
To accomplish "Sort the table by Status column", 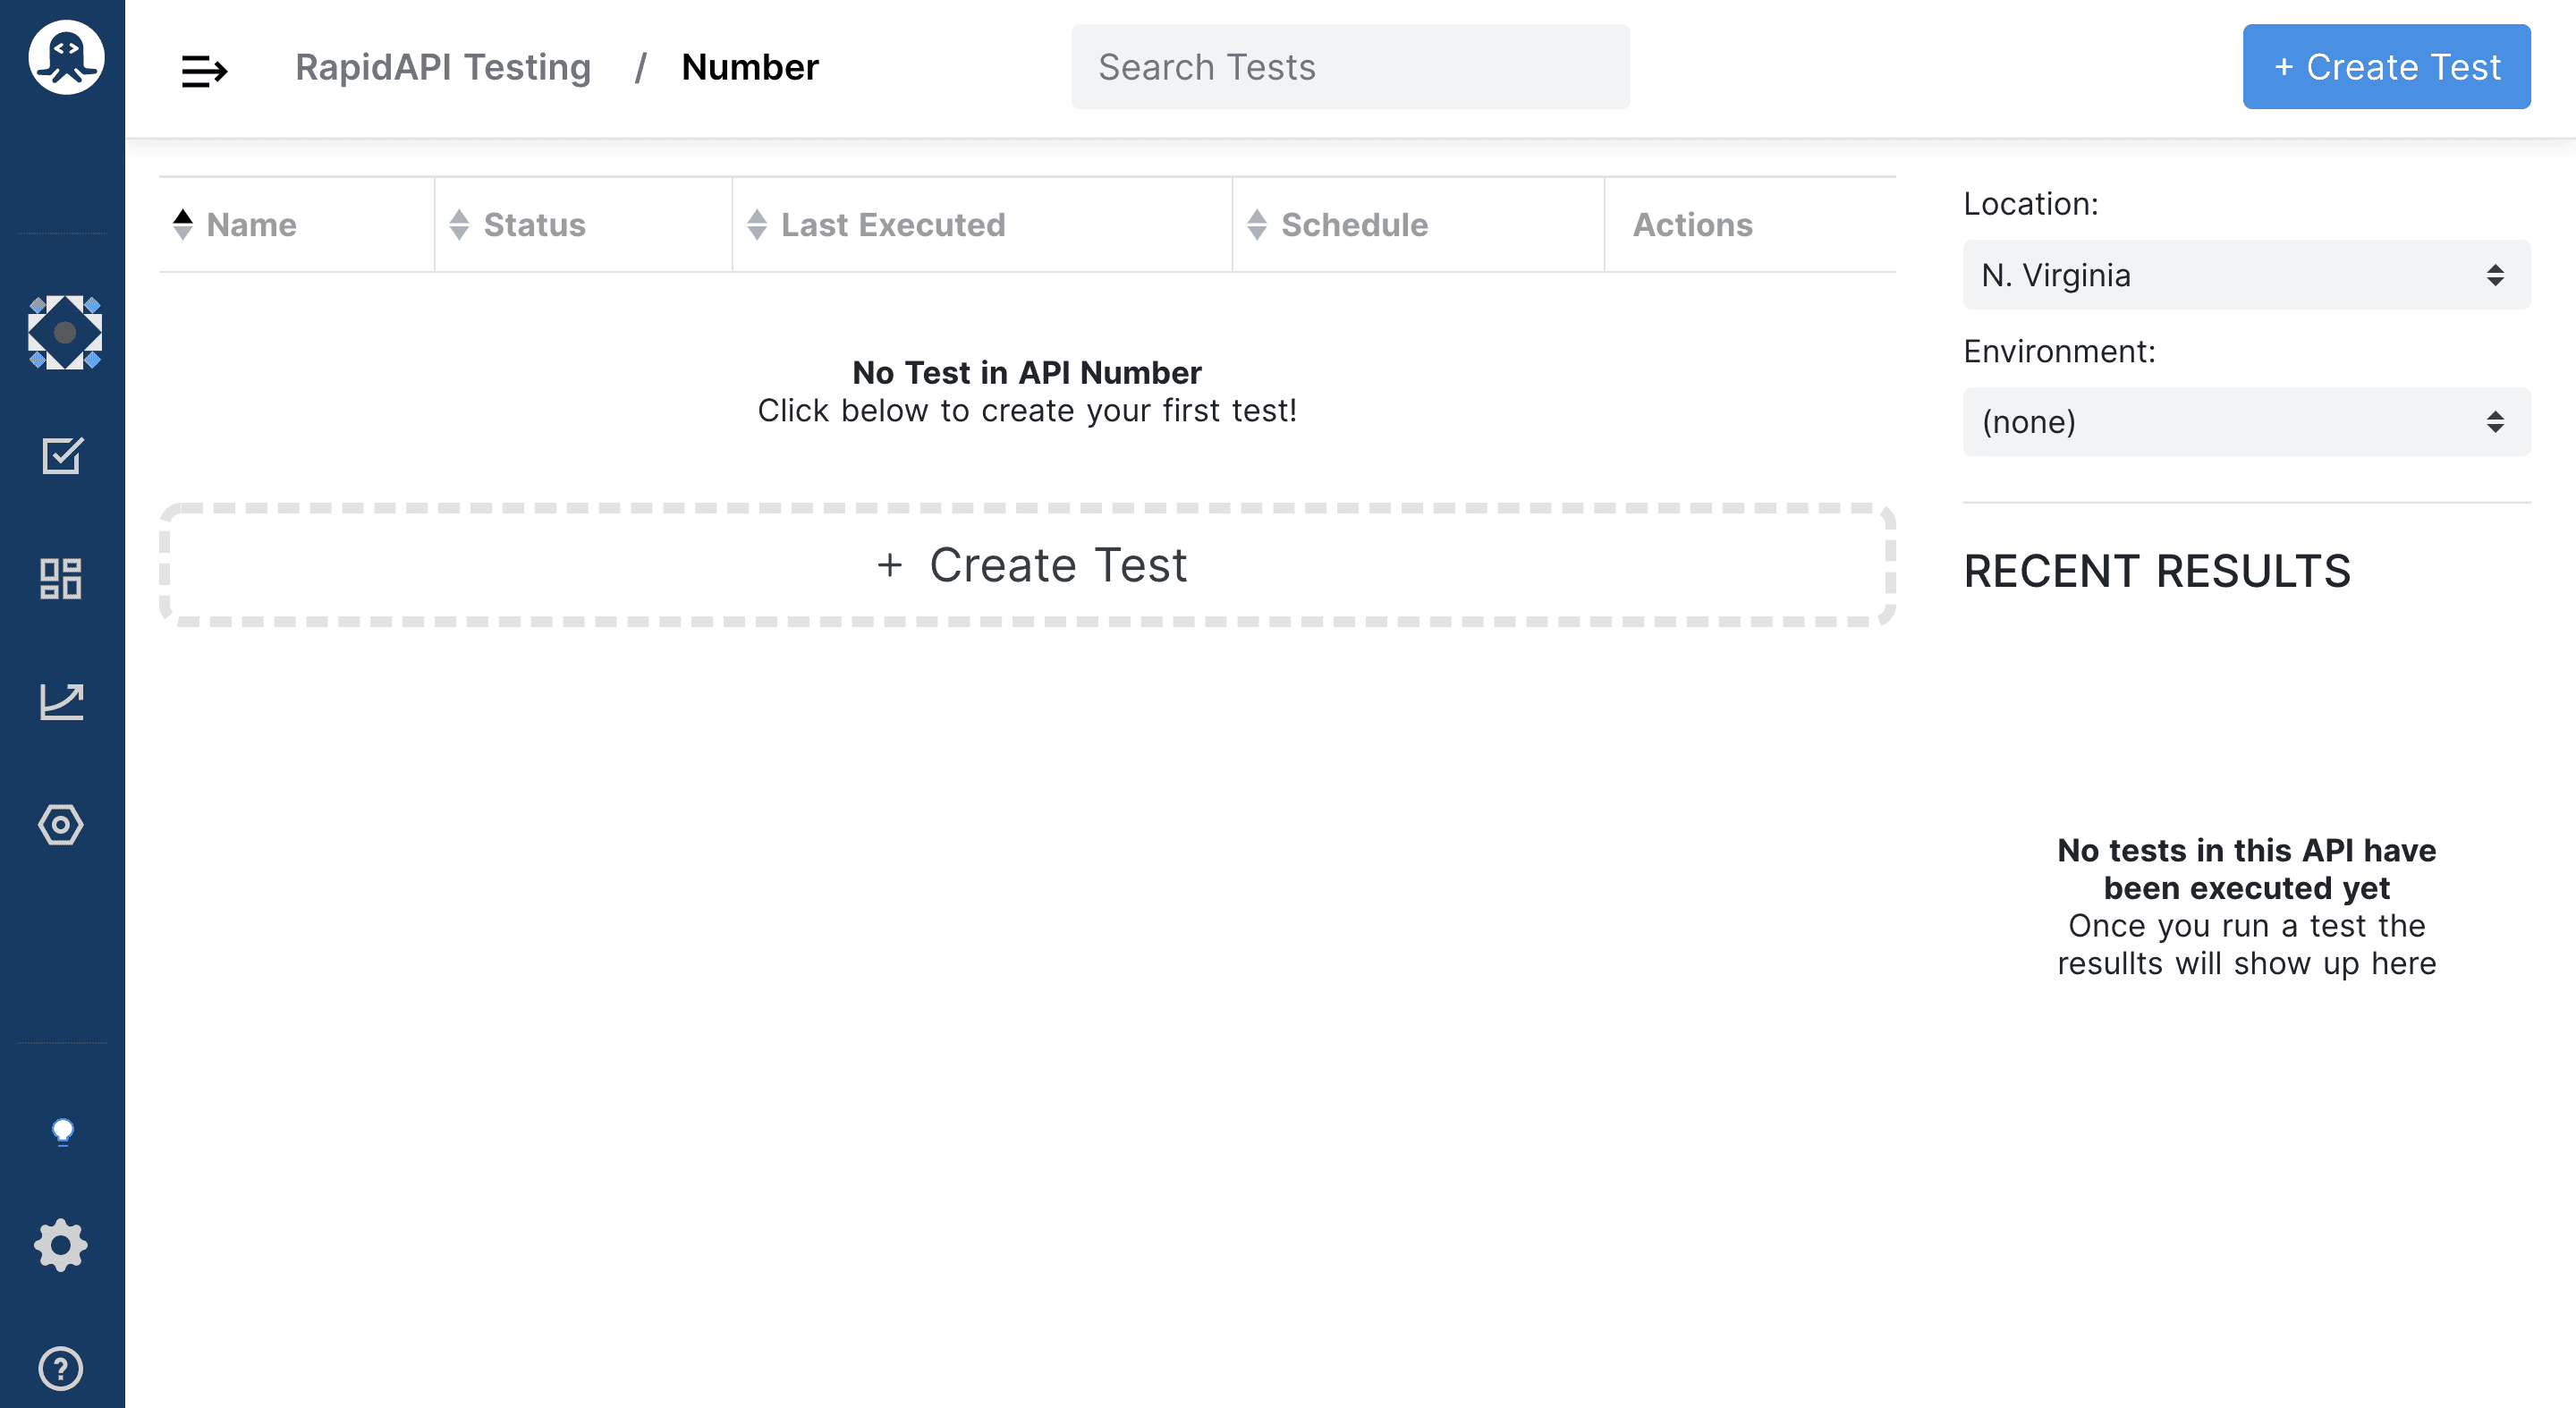I will (x=518, y=224).
